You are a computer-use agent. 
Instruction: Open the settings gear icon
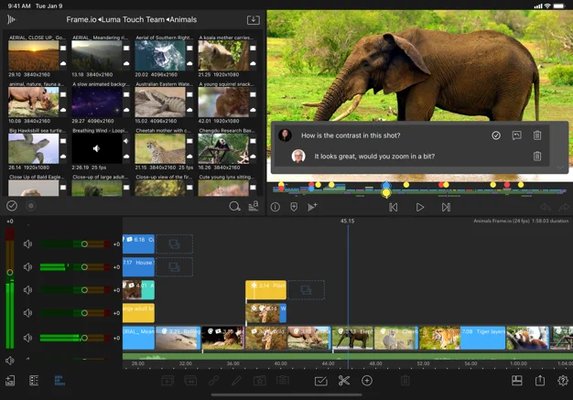(563, 381)
